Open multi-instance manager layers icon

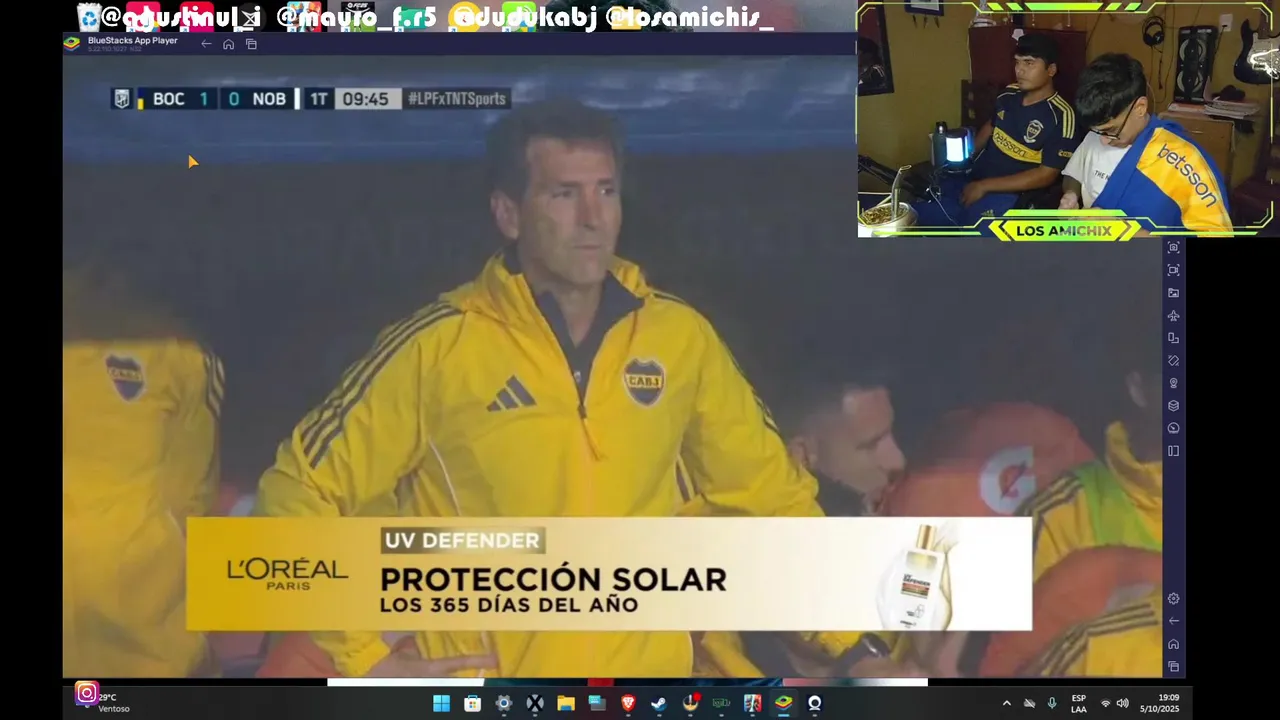point(1174,406)
